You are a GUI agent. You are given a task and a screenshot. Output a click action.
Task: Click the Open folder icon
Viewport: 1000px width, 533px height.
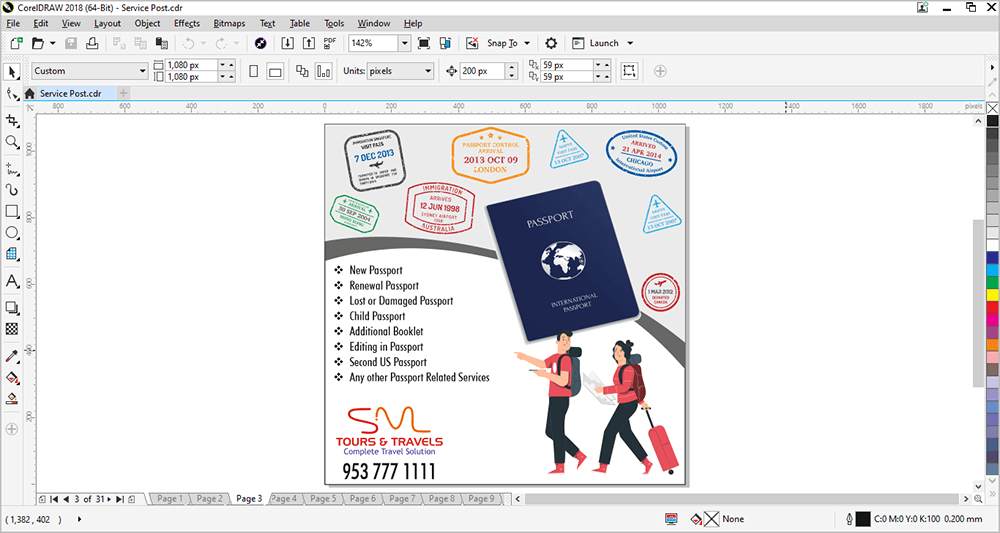pos(38,43)
